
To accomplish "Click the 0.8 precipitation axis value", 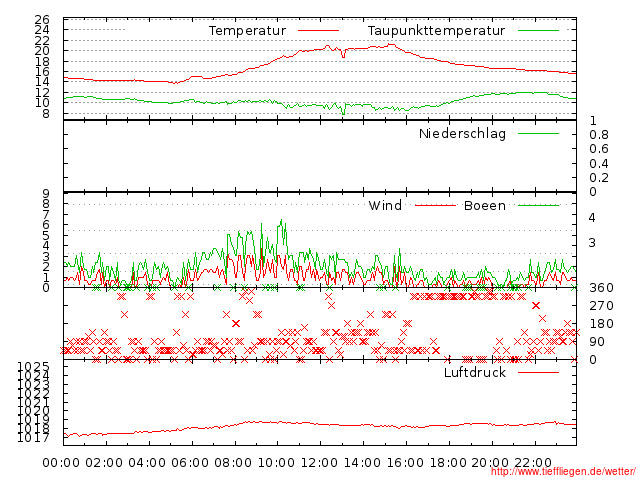I will (599, 135).
